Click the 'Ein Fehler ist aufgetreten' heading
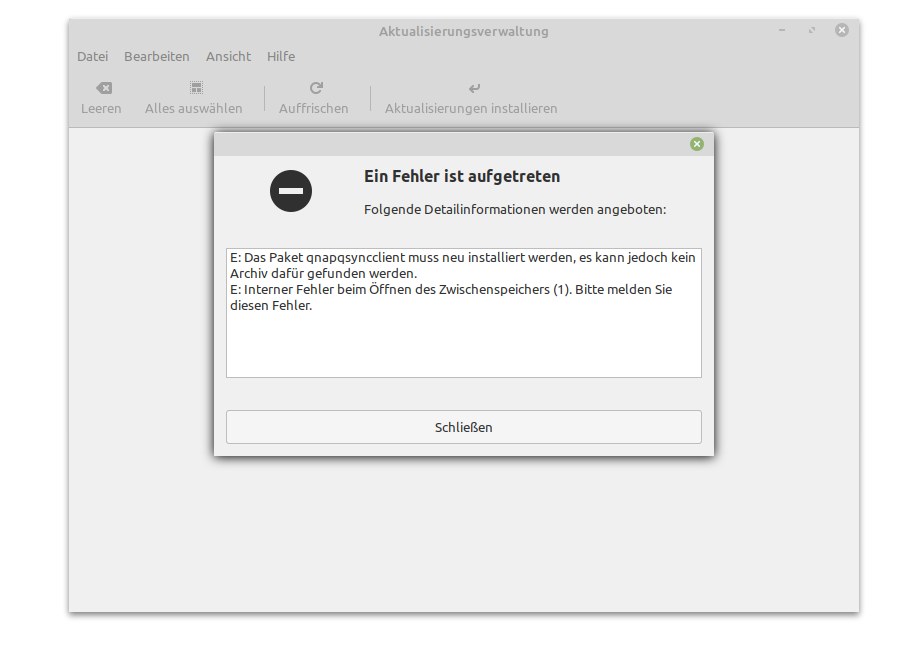913x648 pixels. point(462,176)
